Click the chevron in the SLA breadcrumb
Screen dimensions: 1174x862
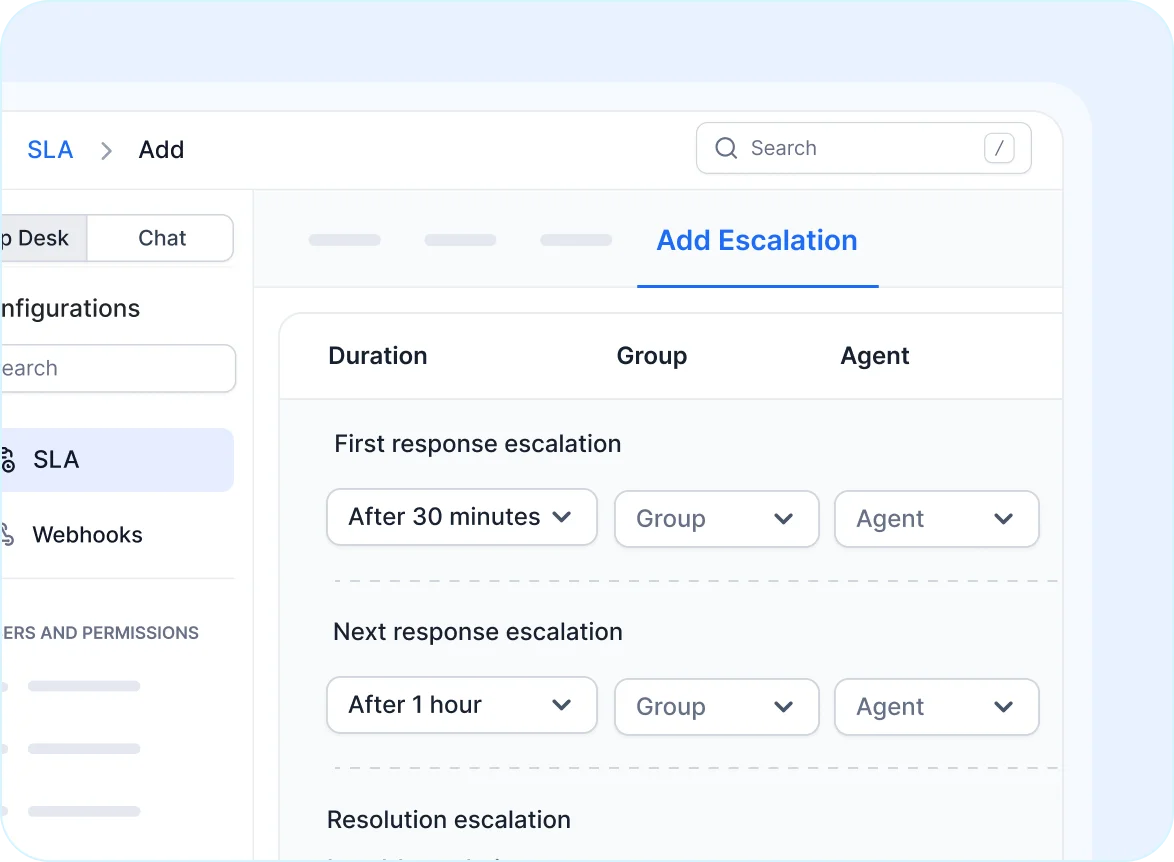tap(105, 150)
